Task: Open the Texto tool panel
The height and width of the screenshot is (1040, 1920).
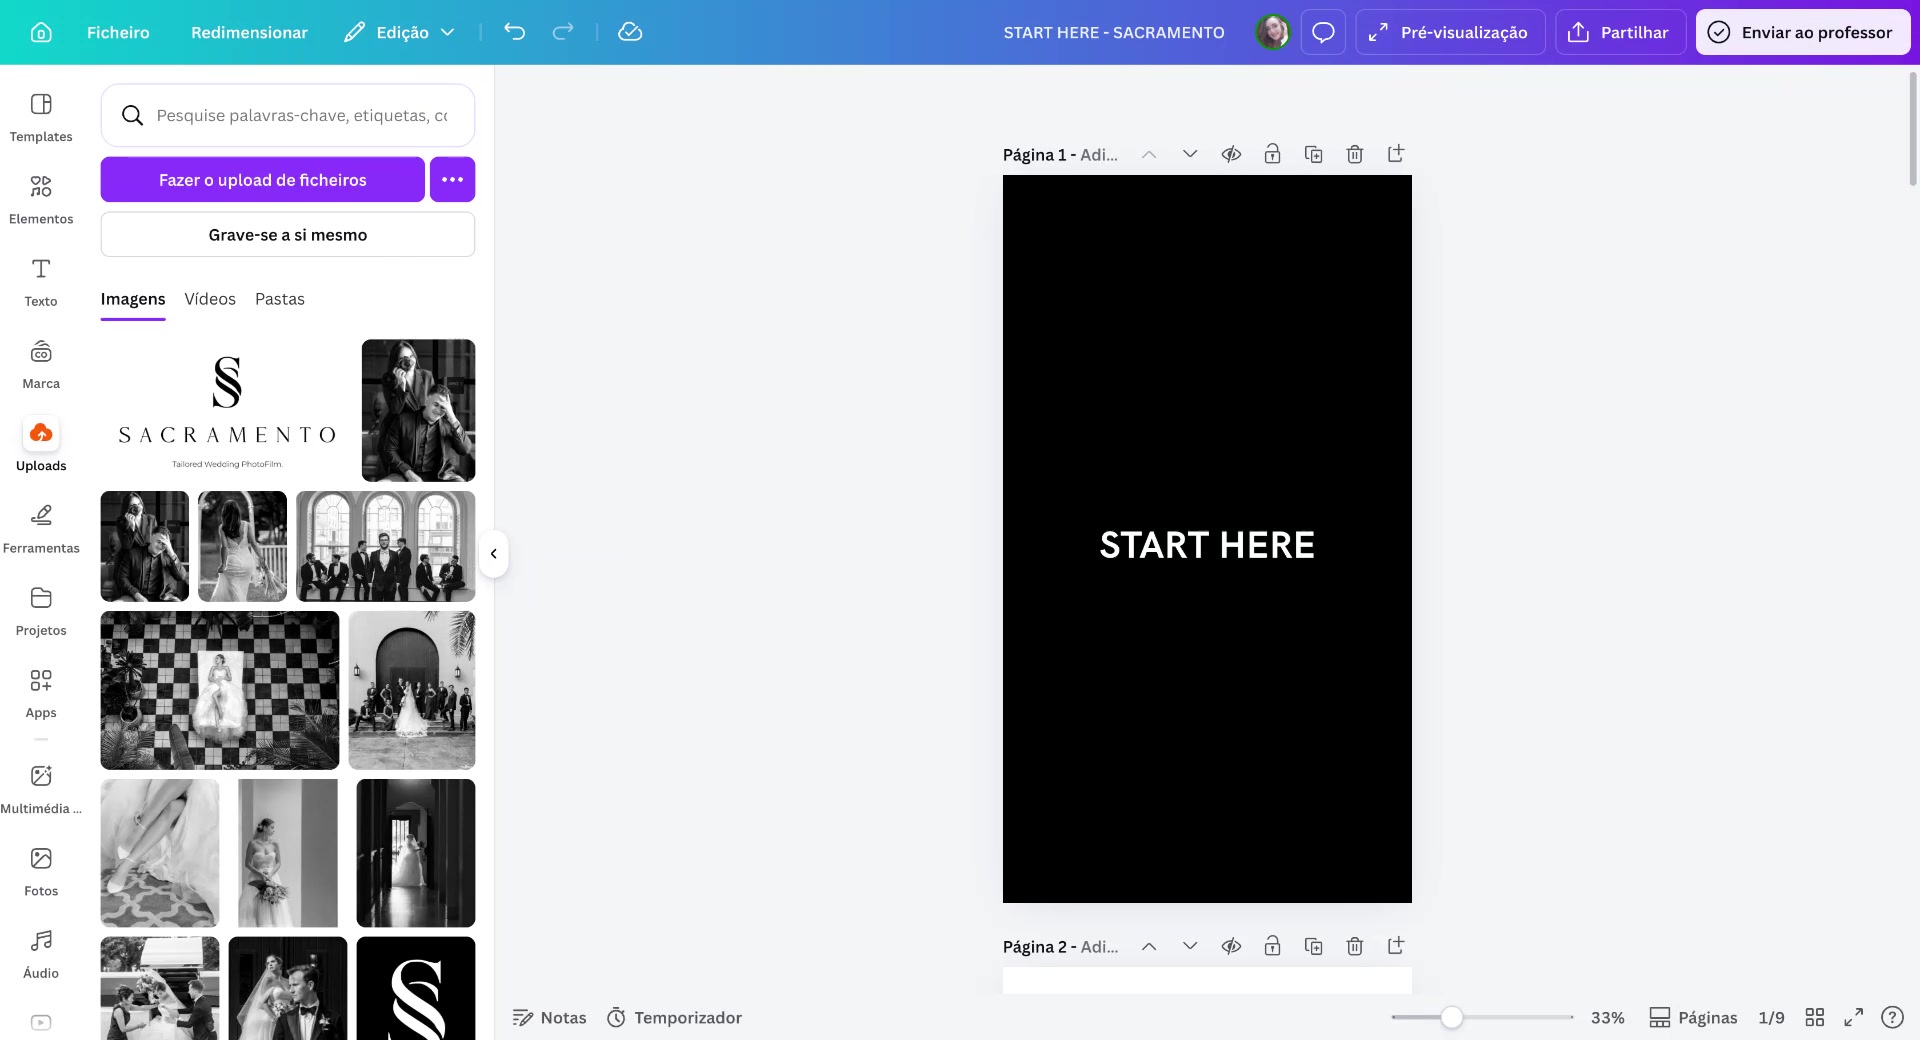Action: tap(41, 281)
